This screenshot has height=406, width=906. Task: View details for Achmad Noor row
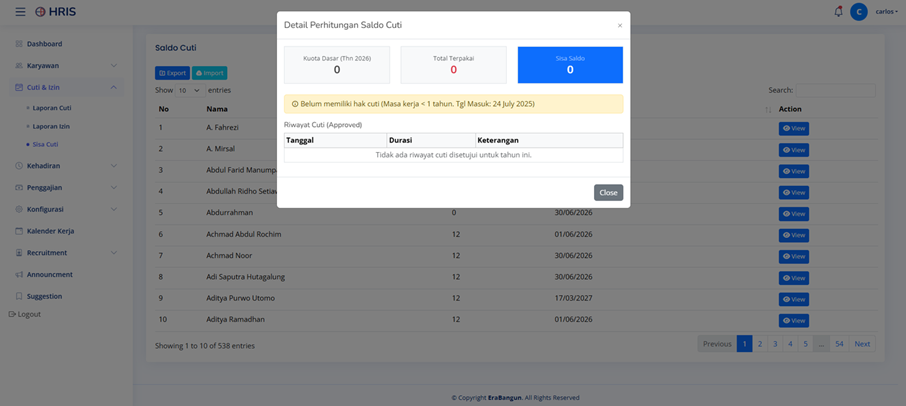[x=794, y=256]
